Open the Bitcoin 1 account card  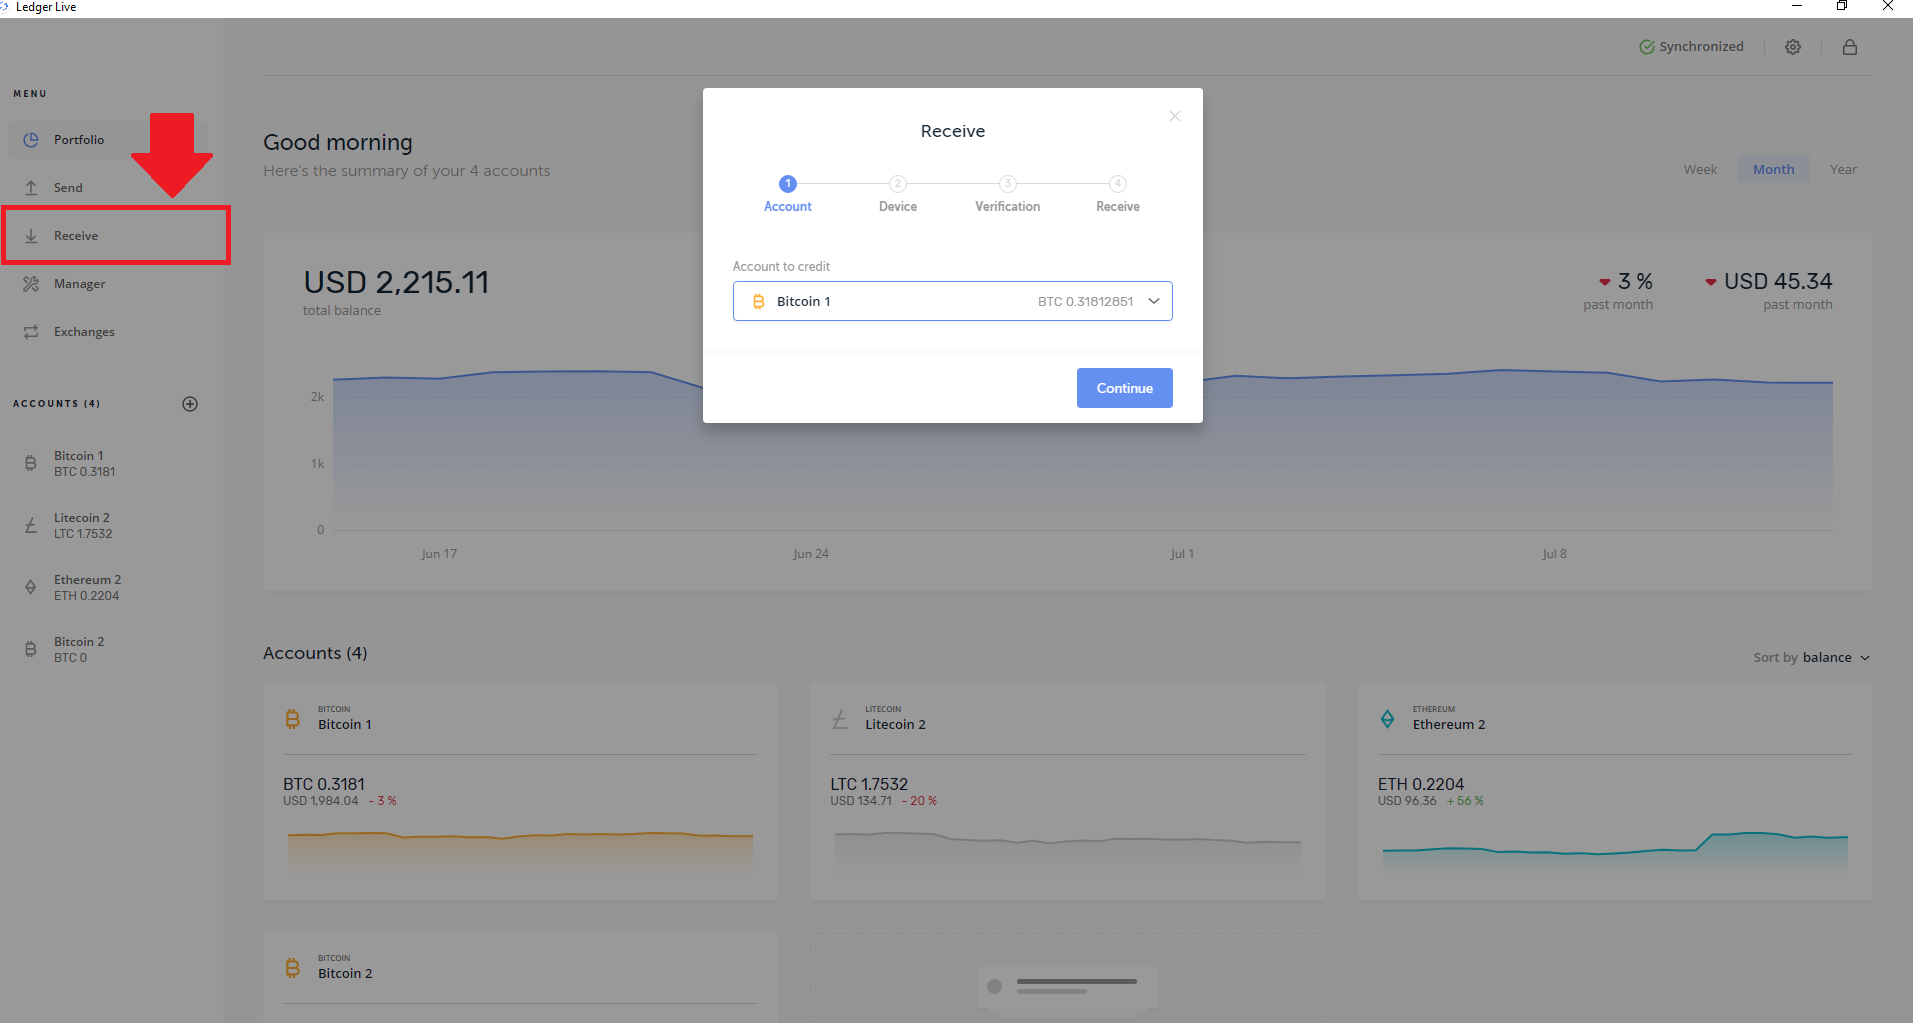[x=520, y=792]
